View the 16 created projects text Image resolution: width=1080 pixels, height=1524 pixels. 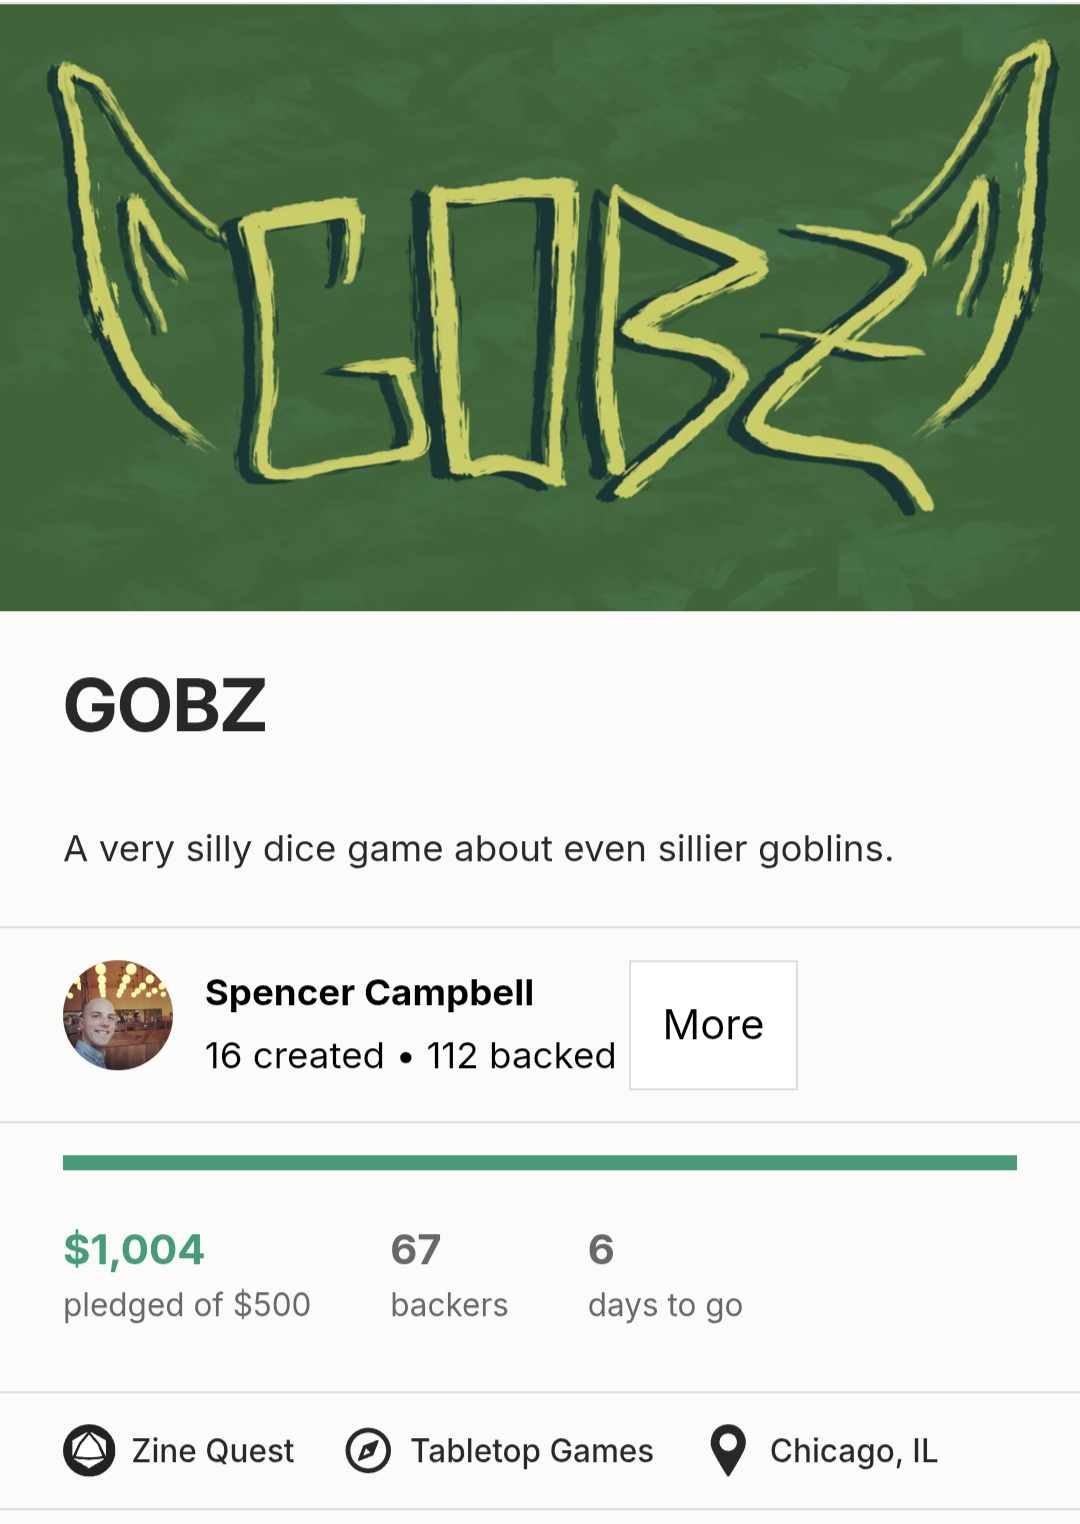tap(295, 1056)
